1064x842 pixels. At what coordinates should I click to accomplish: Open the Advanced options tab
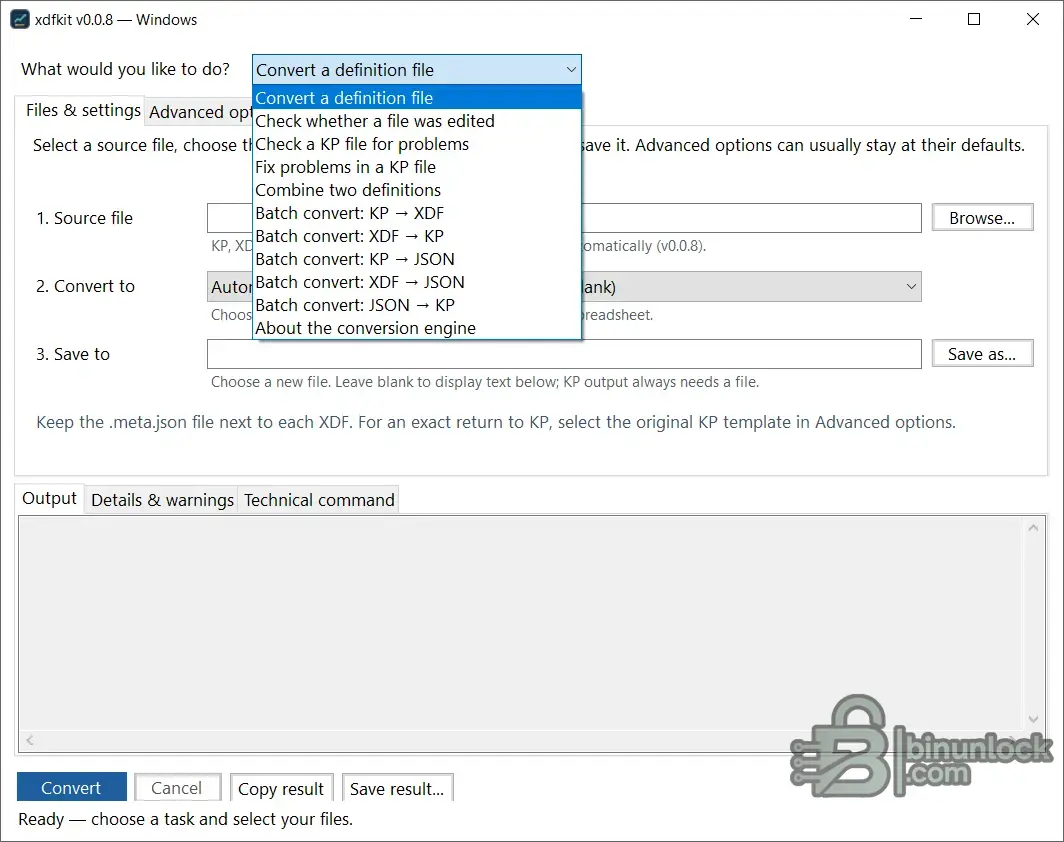click(200, 112)
